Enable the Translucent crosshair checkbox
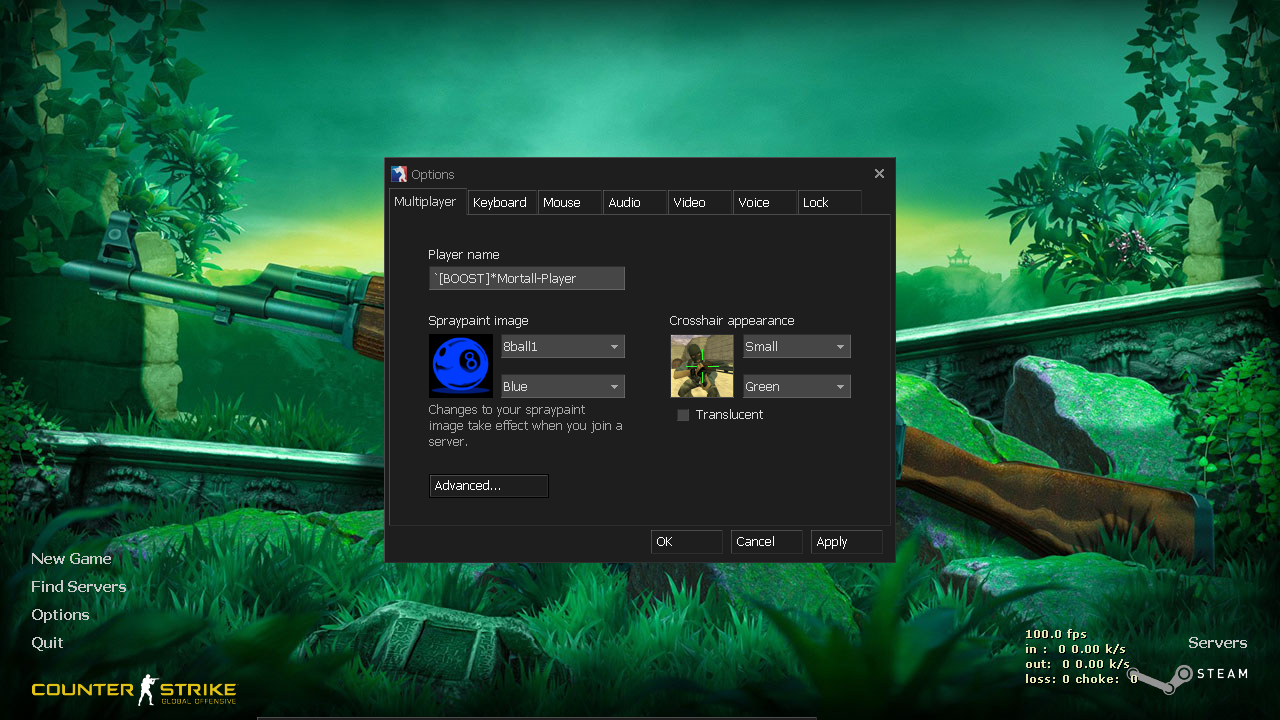The width and height of the screenshot is (1280, 720). pyautogui.click(x=682, y=414)
